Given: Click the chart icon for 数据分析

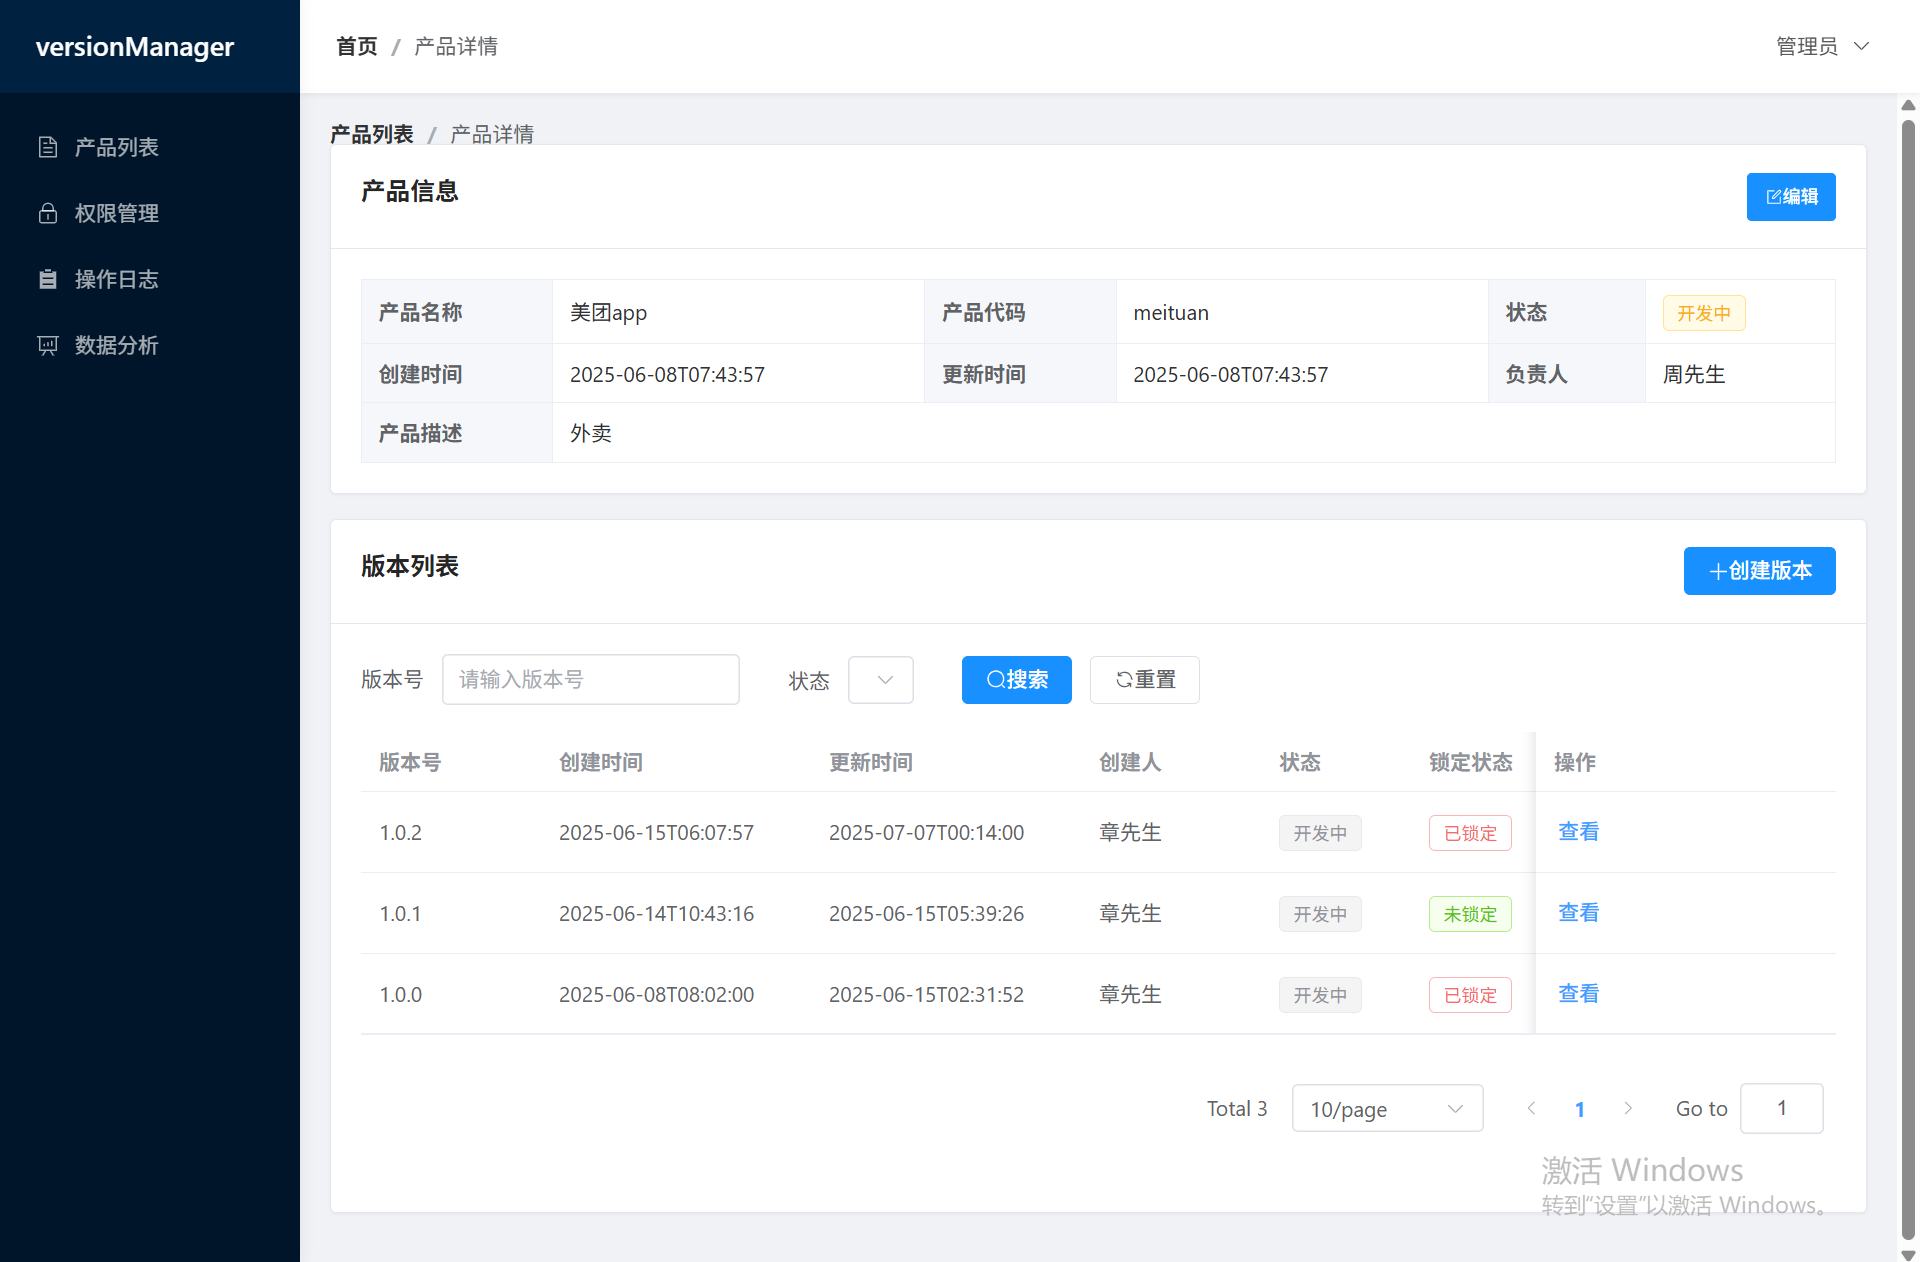Looking at the screenshot, I should (x=48, y=345).
